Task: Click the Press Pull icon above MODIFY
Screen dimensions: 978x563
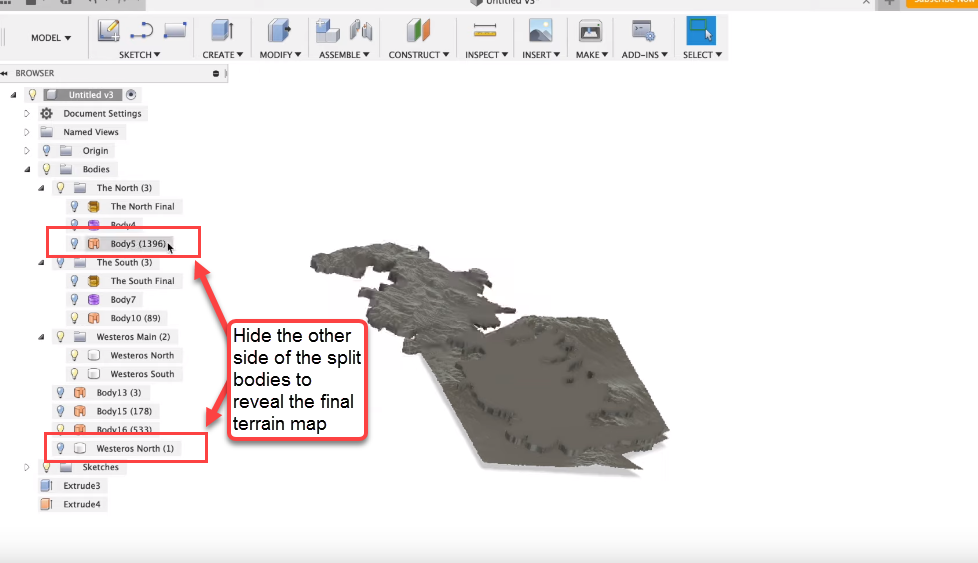Action: (x=279, y=31)
